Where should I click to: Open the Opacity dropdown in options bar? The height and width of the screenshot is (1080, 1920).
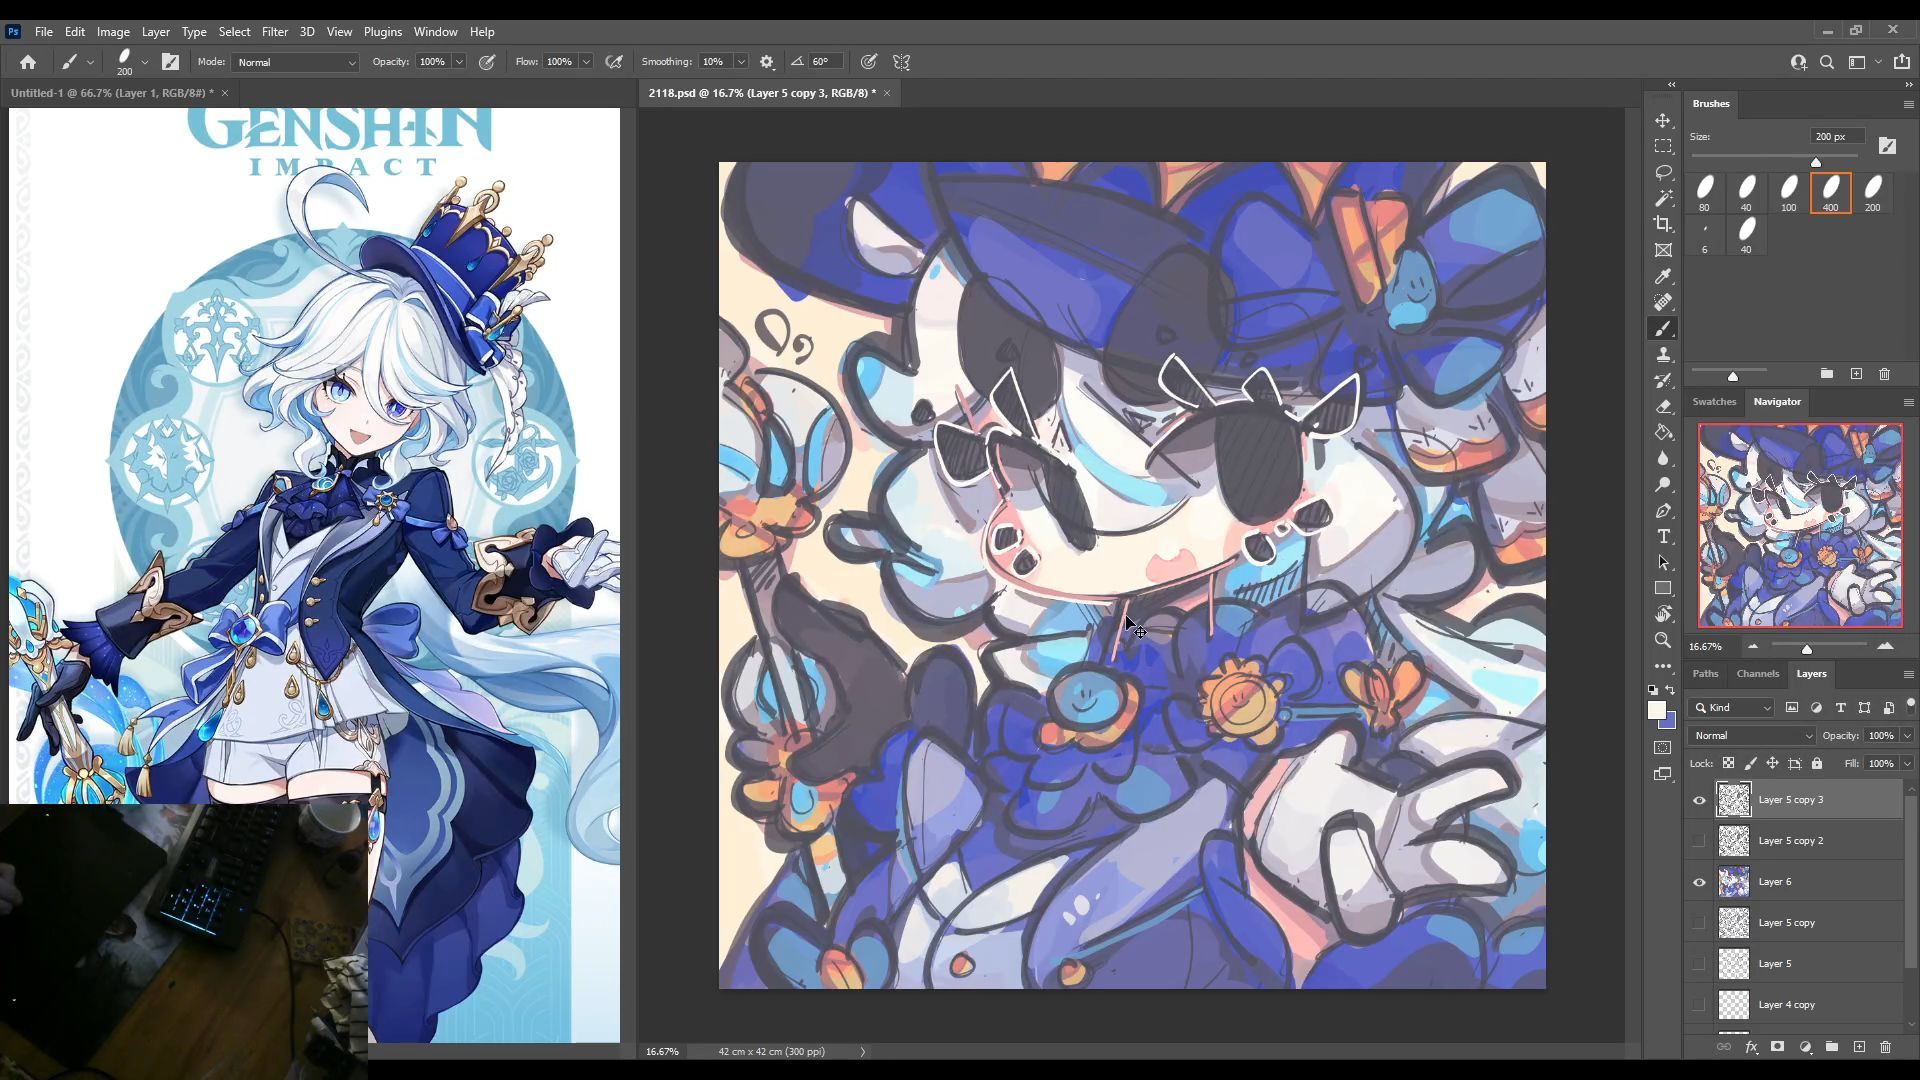[459, 62]
